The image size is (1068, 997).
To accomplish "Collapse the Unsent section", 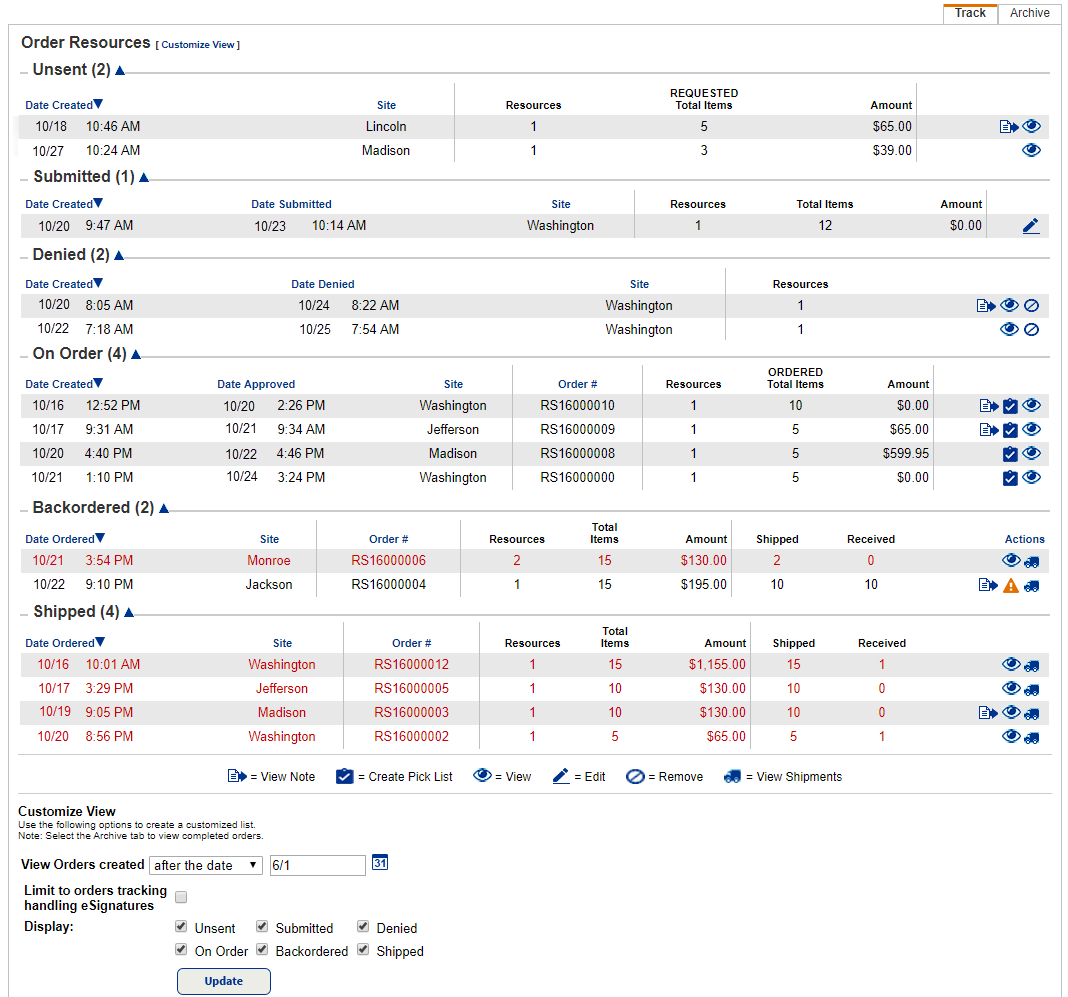I will click(x=119, y=70).
